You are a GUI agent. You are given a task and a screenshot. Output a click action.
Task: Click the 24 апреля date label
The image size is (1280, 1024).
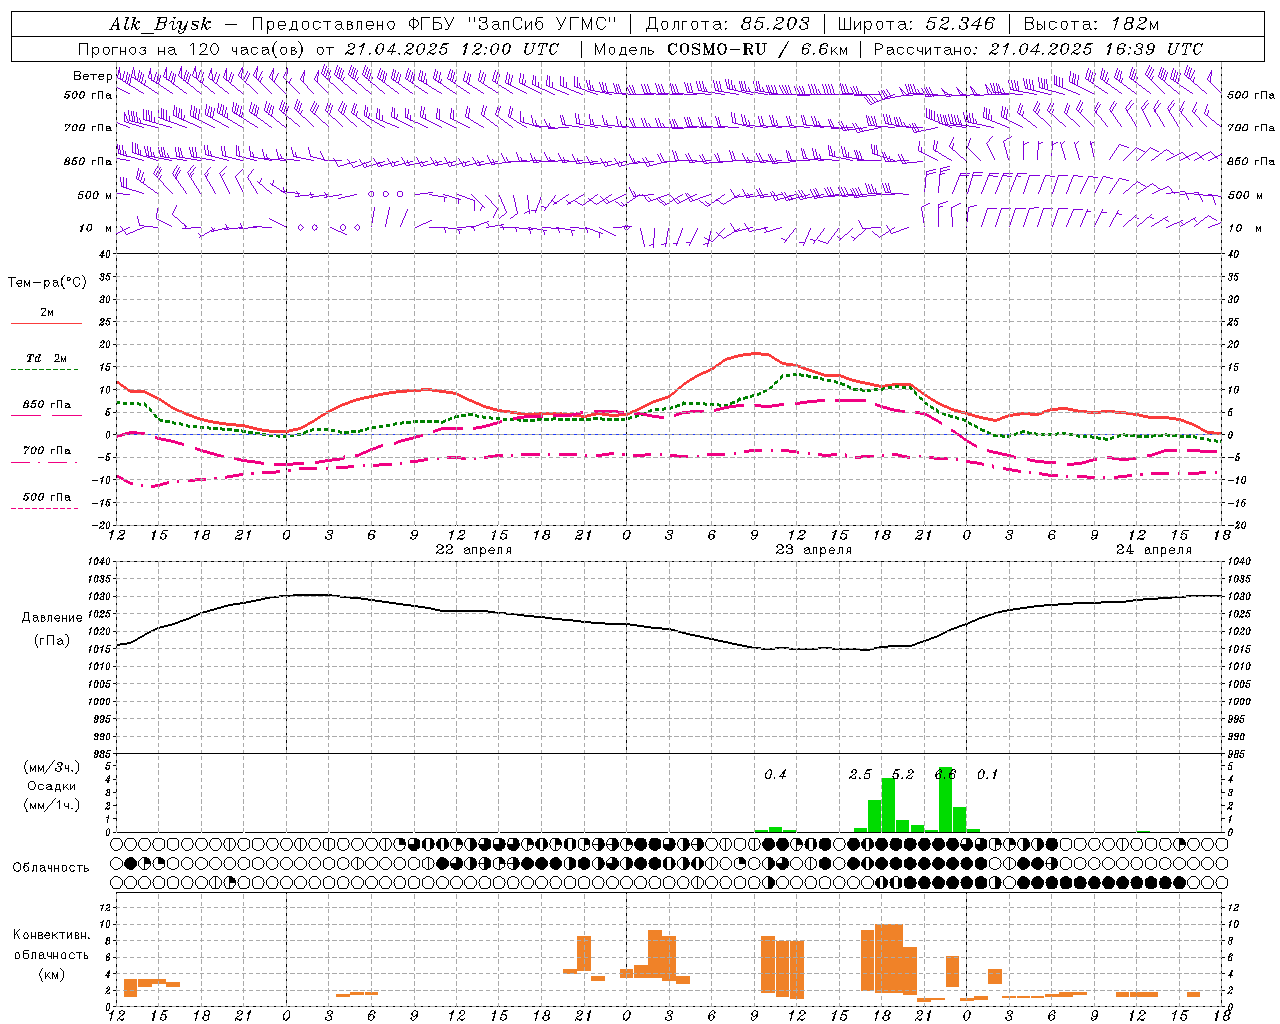1154,550
